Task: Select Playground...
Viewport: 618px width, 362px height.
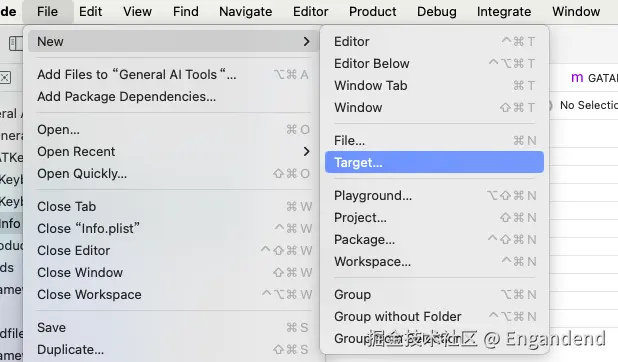Action: tap(434, 196)
